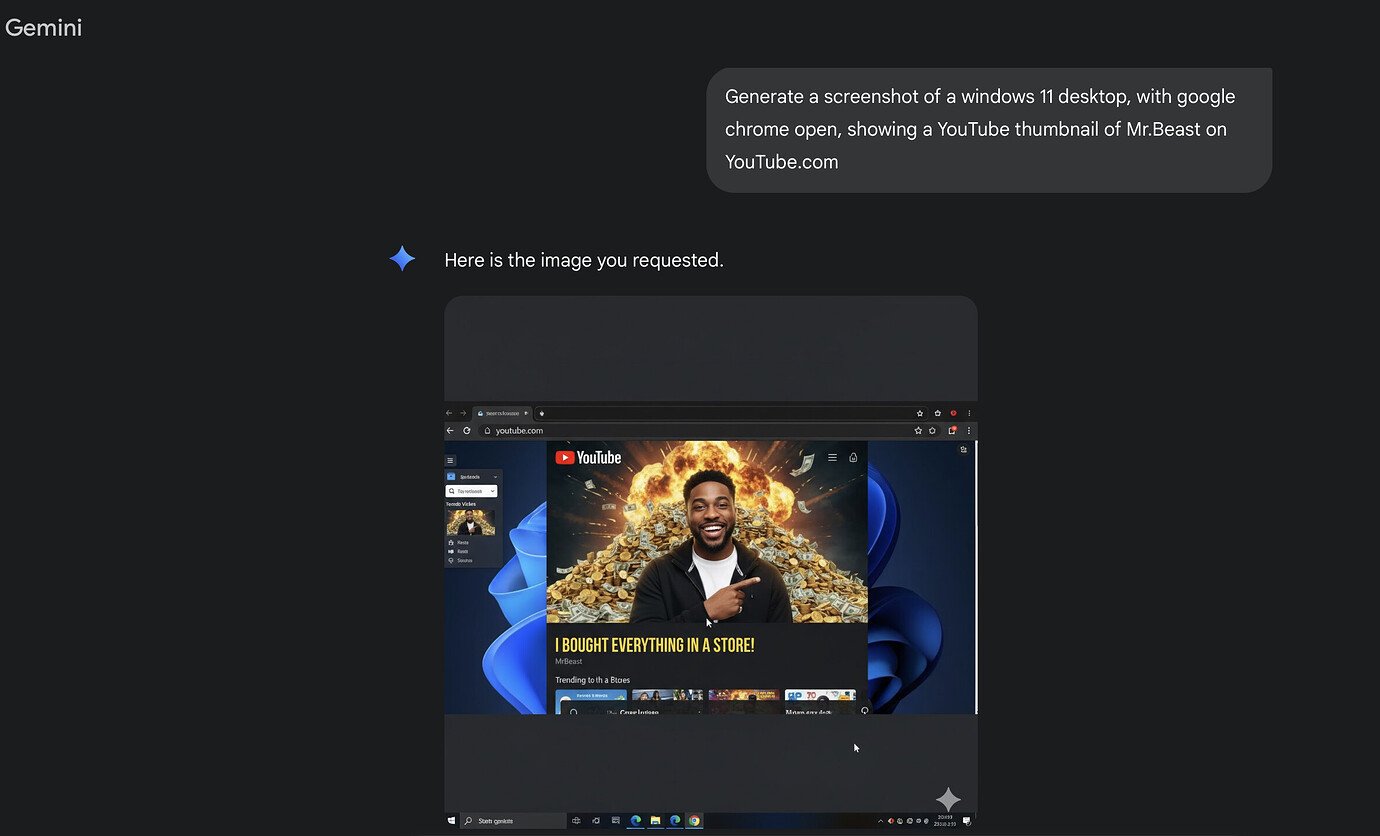Expand the blue-icon dropdown in the left sidebar

tap(473, 477)
